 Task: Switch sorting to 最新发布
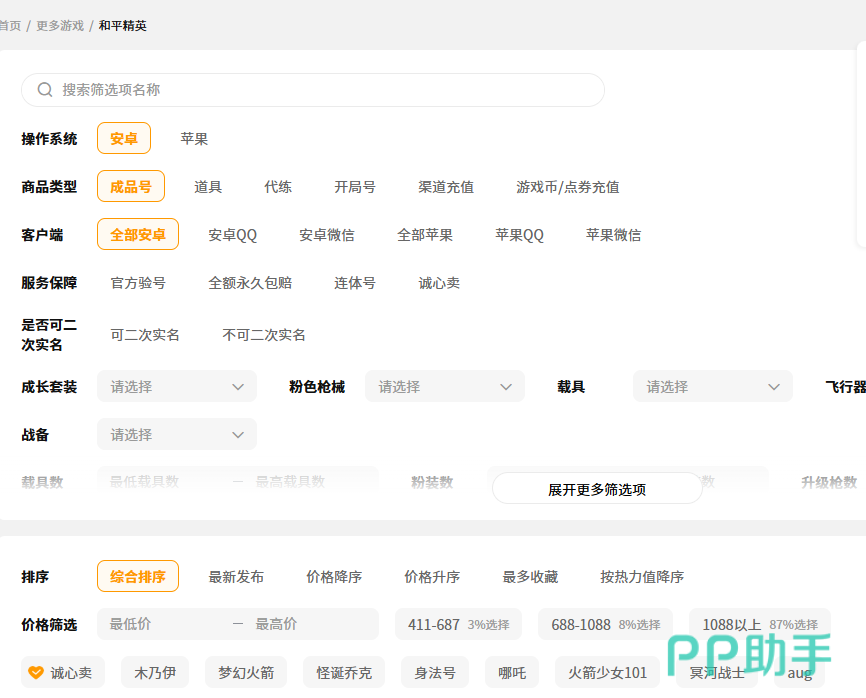click(x=236, y=577)
